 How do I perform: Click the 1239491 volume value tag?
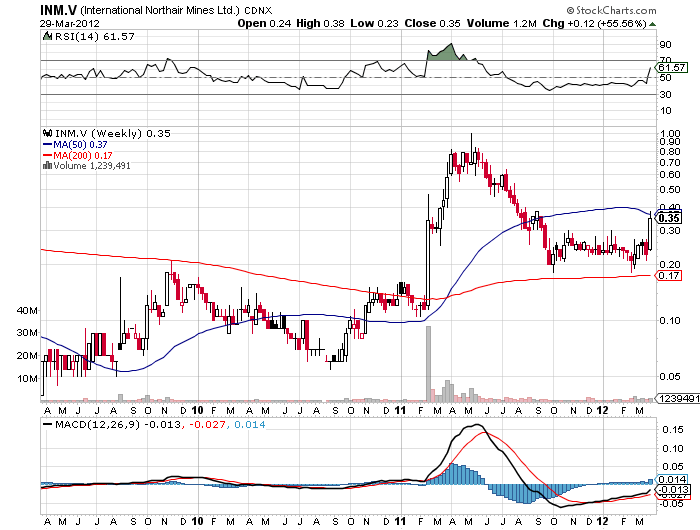click(x=672, y=399)
